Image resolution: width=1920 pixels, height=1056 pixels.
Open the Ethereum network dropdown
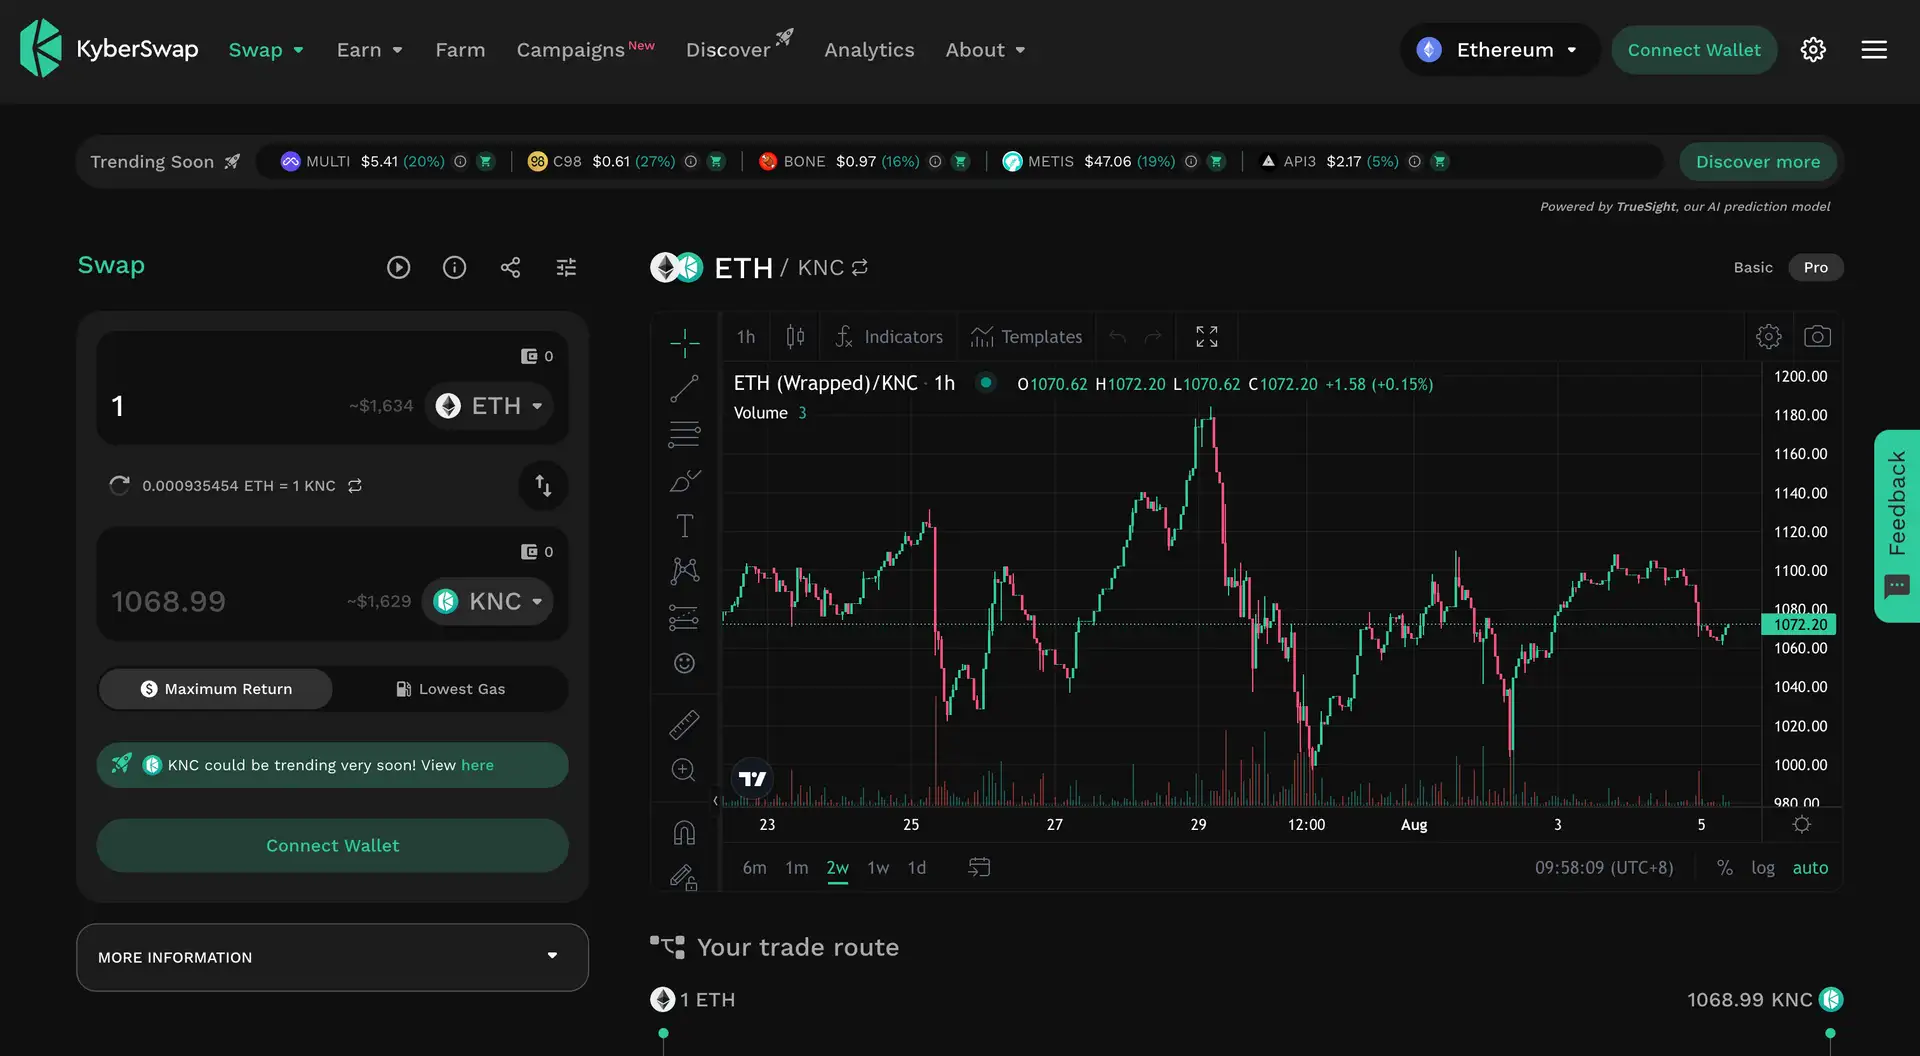tap(1500, 50)
